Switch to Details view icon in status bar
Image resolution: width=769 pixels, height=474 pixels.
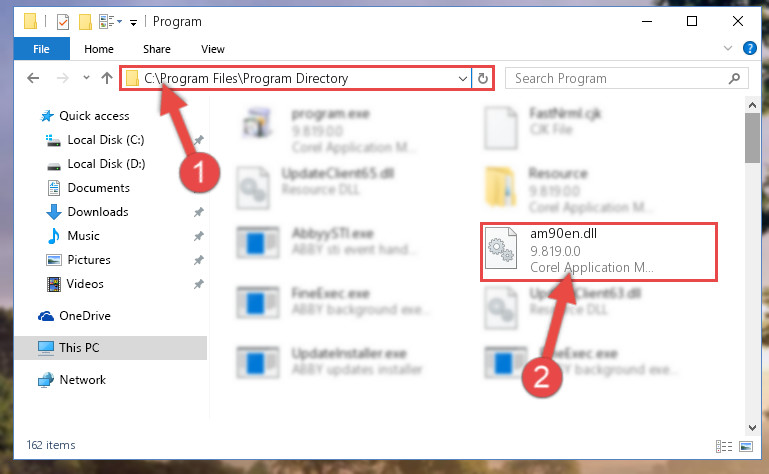(x=724, y=446)
